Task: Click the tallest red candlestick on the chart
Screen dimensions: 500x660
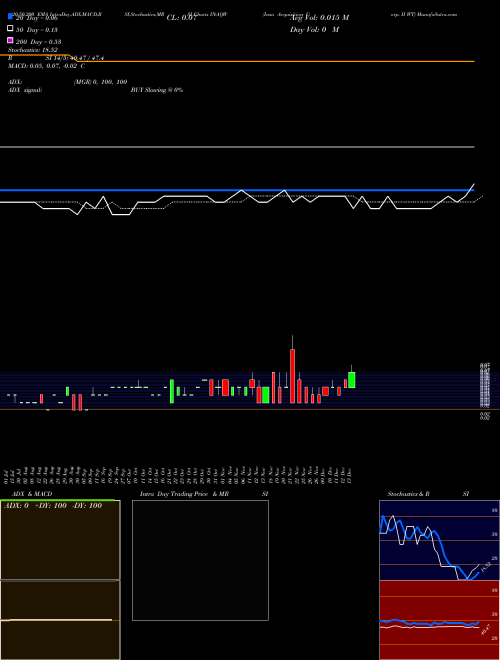Action: click(x=293, y=376)
